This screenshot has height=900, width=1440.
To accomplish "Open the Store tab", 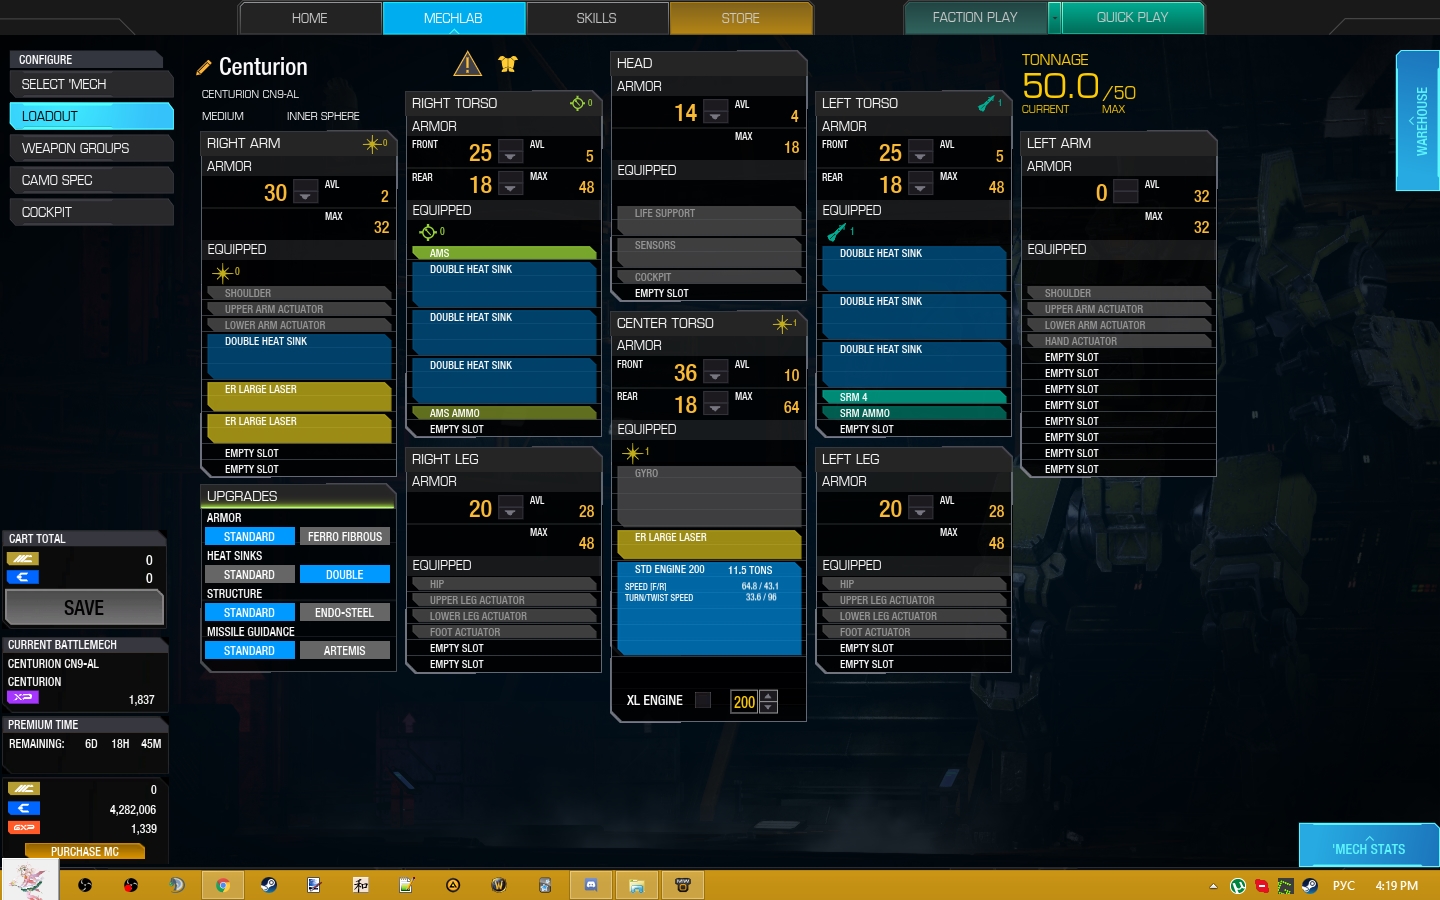I will (x=741, y=18).
